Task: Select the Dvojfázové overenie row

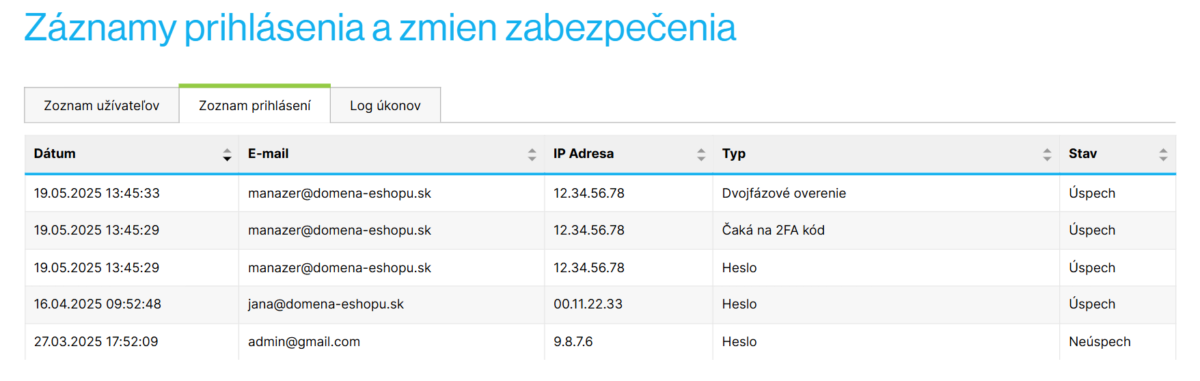Action: pyautogui.click(x=600, y=193)
